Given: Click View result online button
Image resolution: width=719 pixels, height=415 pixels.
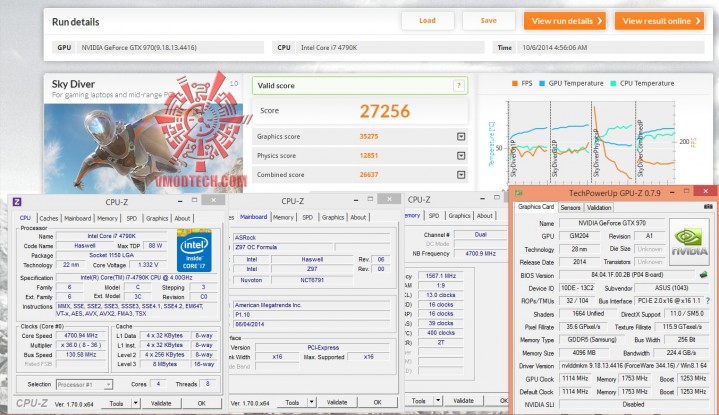Looking at the screenshot, I should tap(659, 21).
